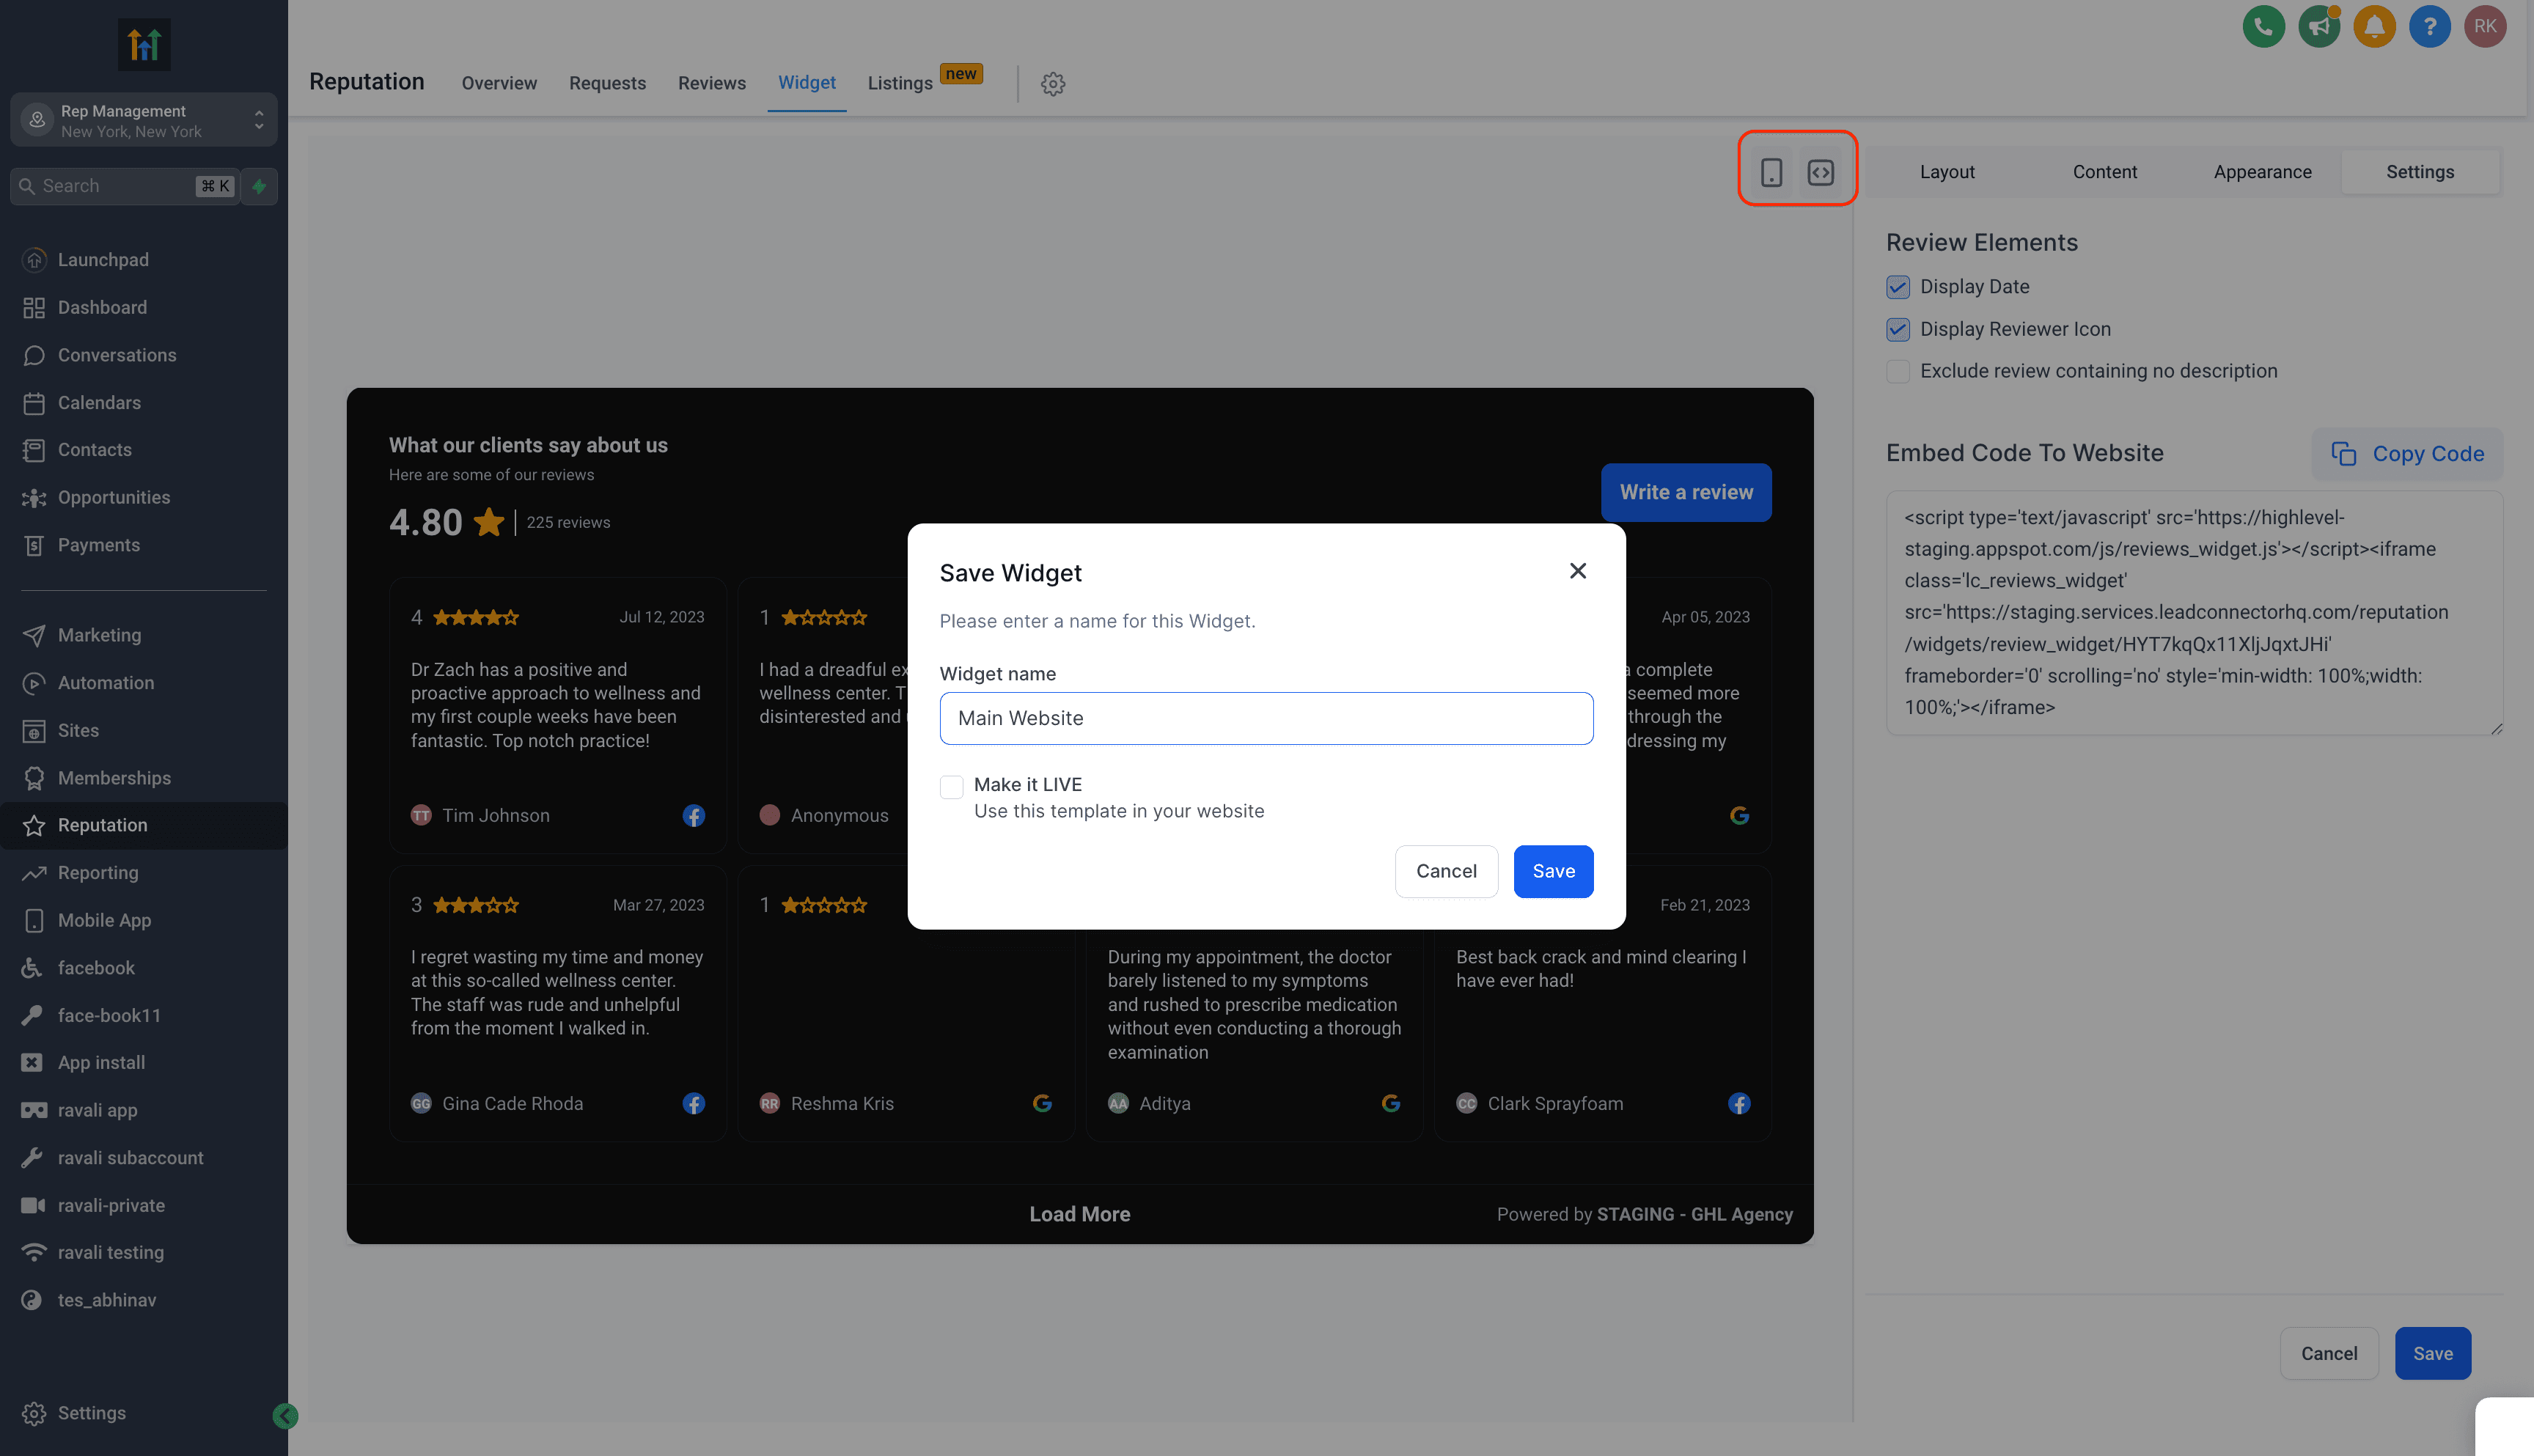
Task: Click the megaphone announcements icon
Action: pyautogui.click(x=2319, y=27)
